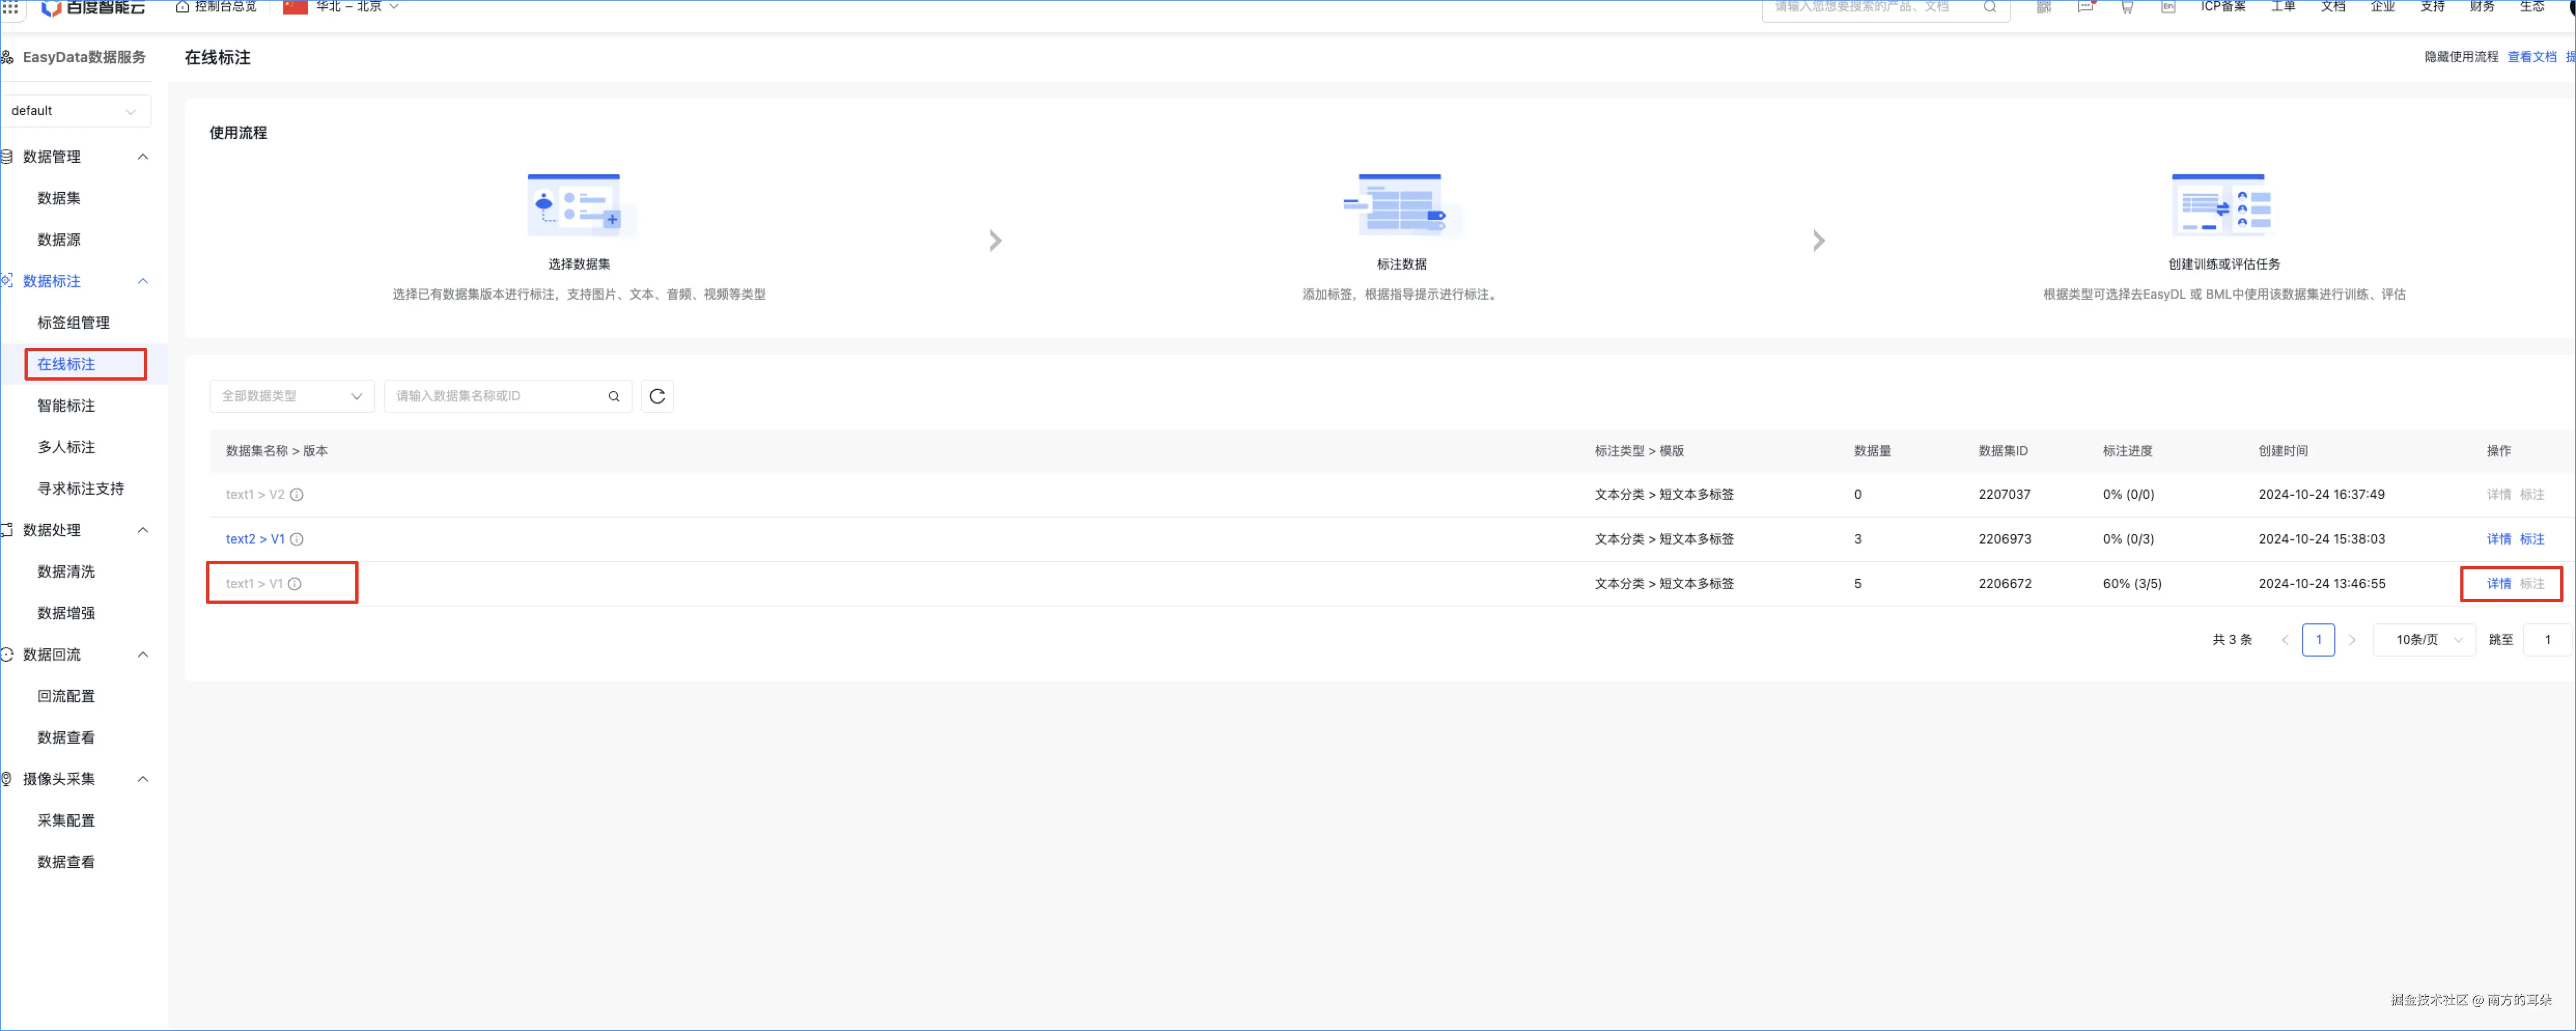Open the shopping cart icon in top bar
2576x1031 pixels.
click(2126, 7)
